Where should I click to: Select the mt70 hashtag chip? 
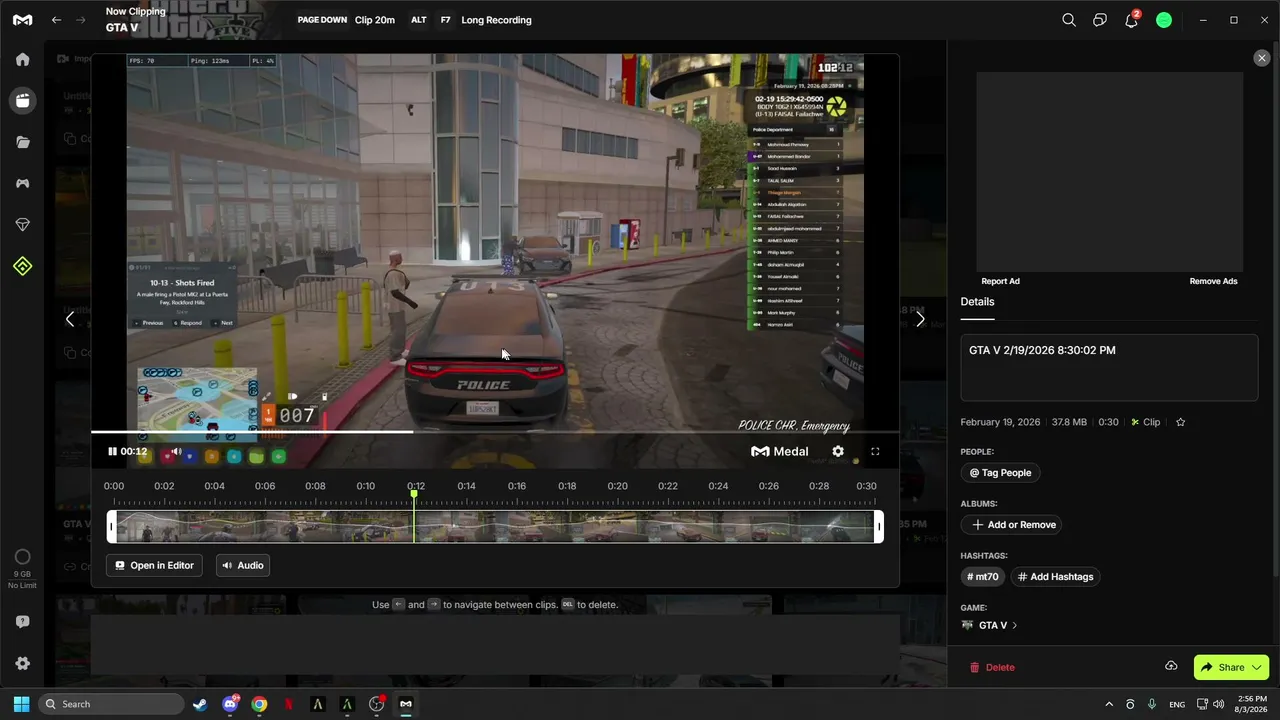(x=982, y=577)
